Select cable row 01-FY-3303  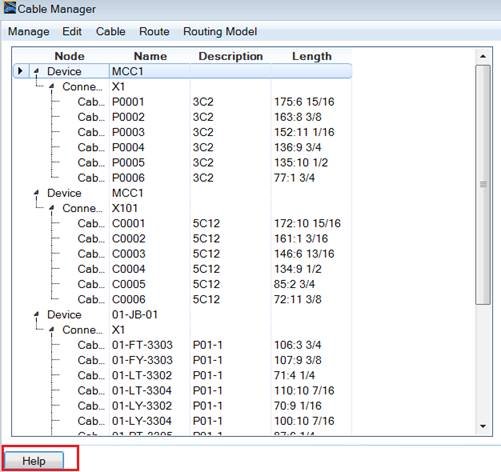pos(182,360)
